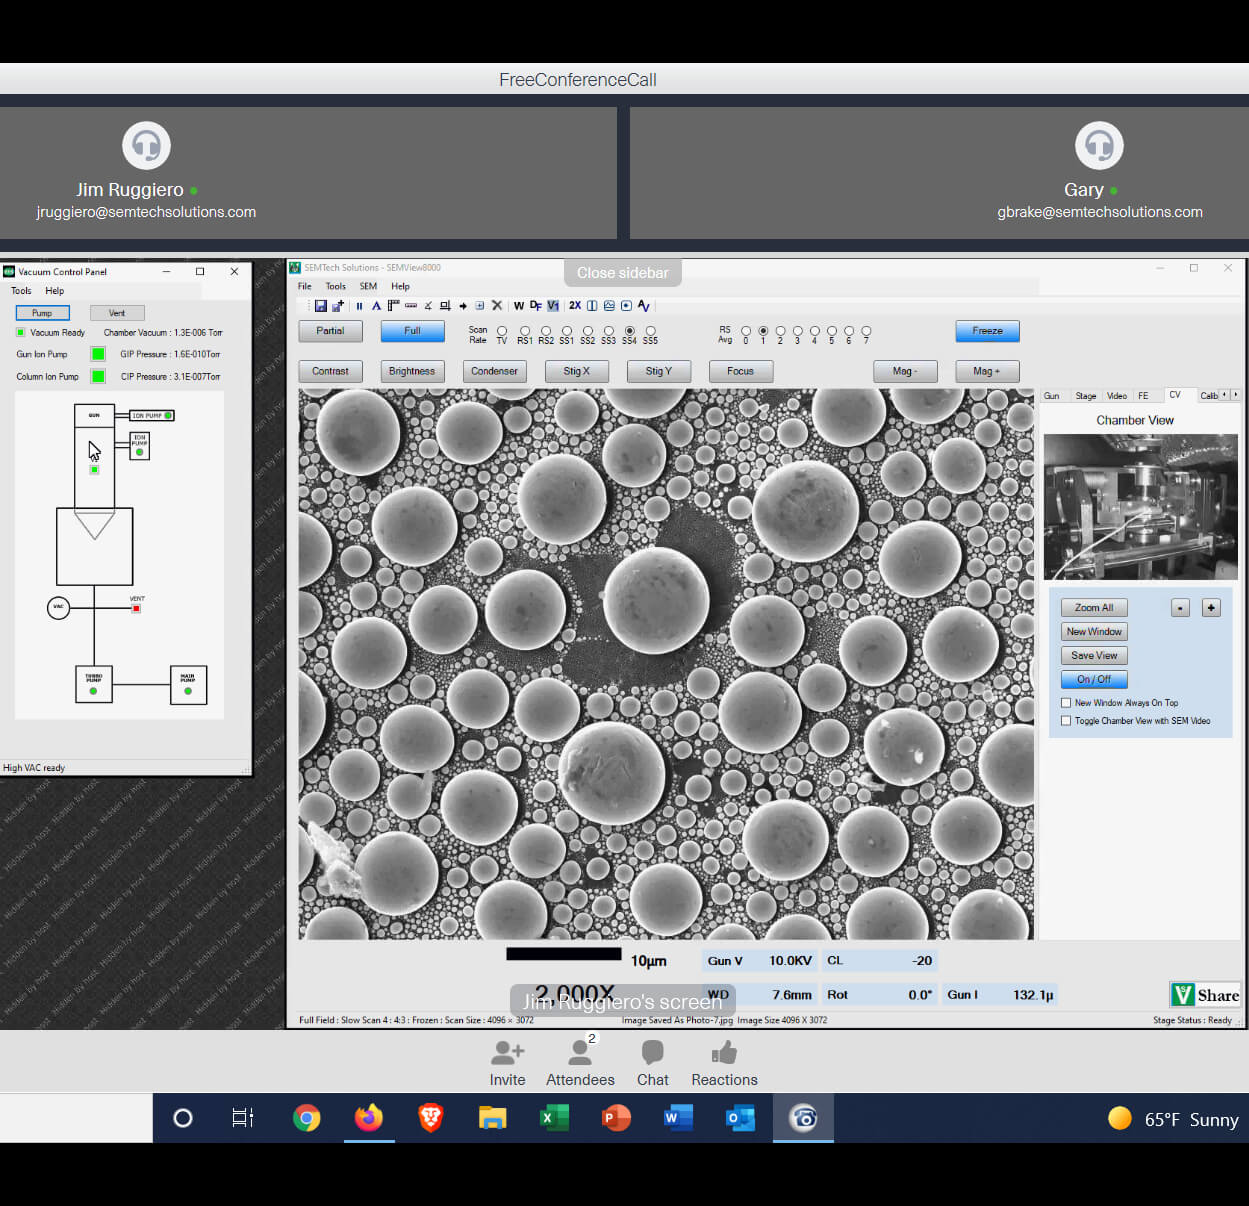Image resolution: width=1249 pixels, height=1206 pixels.
Task: Click the 2X magnification toolbar icon
Action: 575,306
